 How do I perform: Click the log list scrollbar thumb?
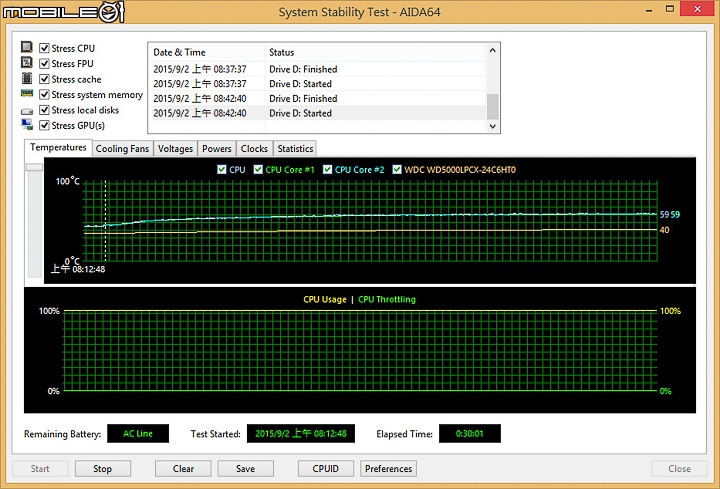[x=493, y=107]
